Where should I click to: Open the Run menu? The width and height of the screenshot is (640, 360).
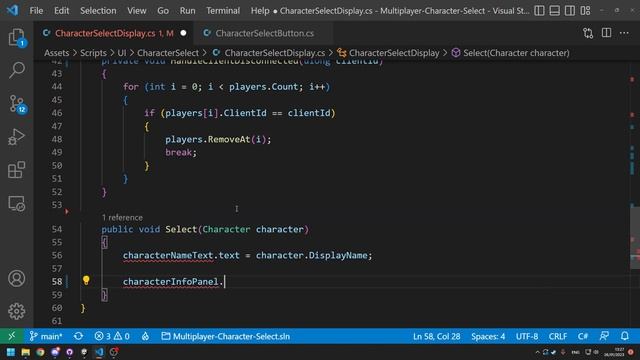coord(187,11)
